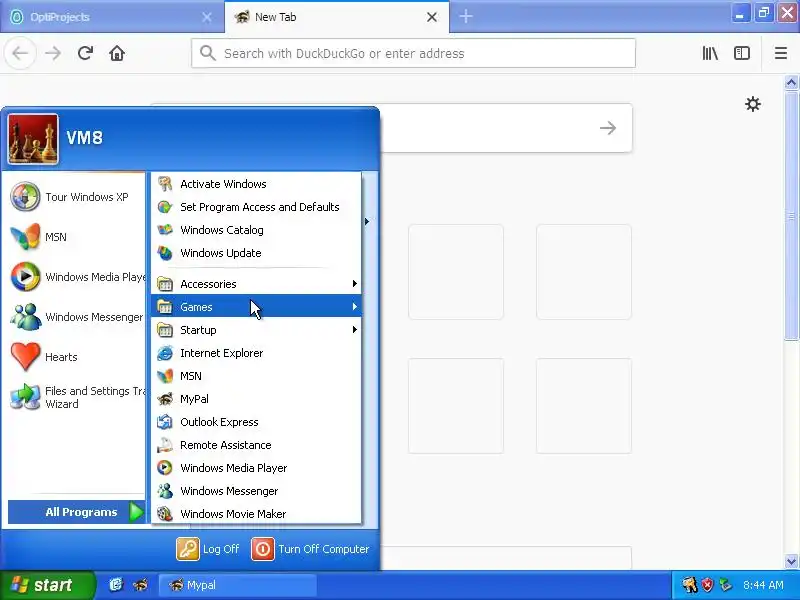Screen dimensions: 800x600
Task: Click Turn Off Computer button
Action: [x=310, y=549]
